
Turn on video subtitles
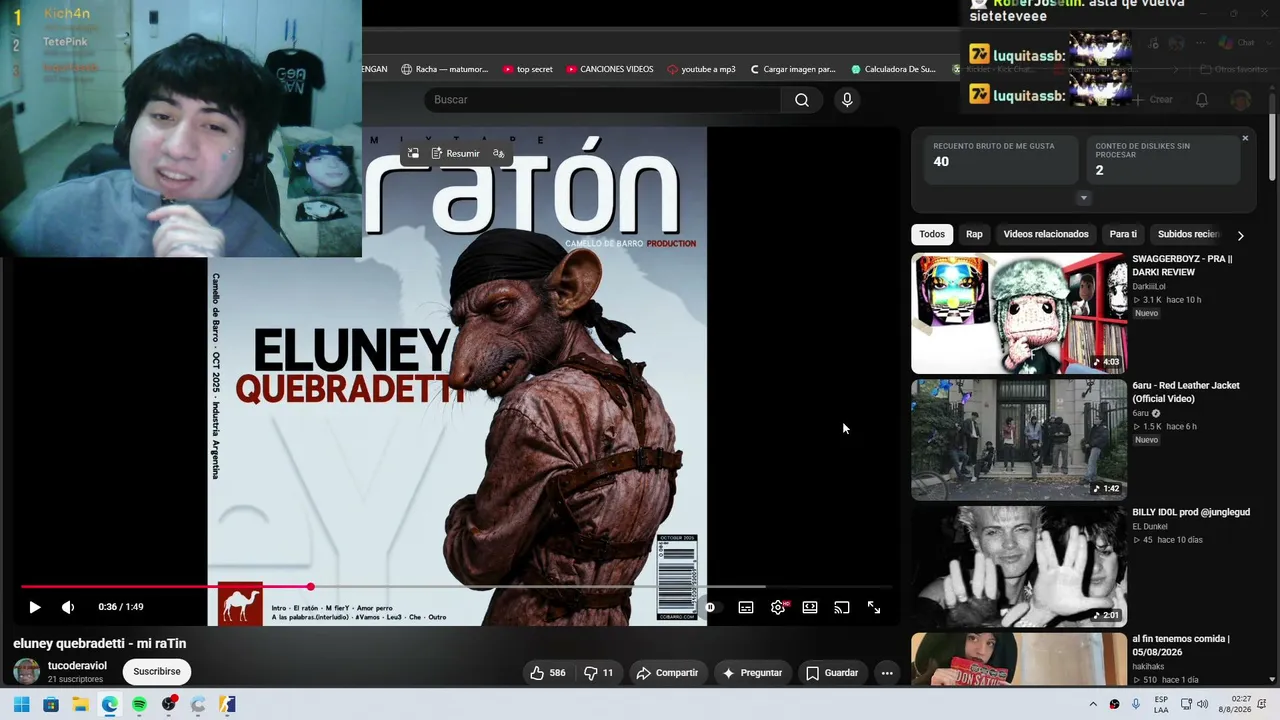point(746,607)
